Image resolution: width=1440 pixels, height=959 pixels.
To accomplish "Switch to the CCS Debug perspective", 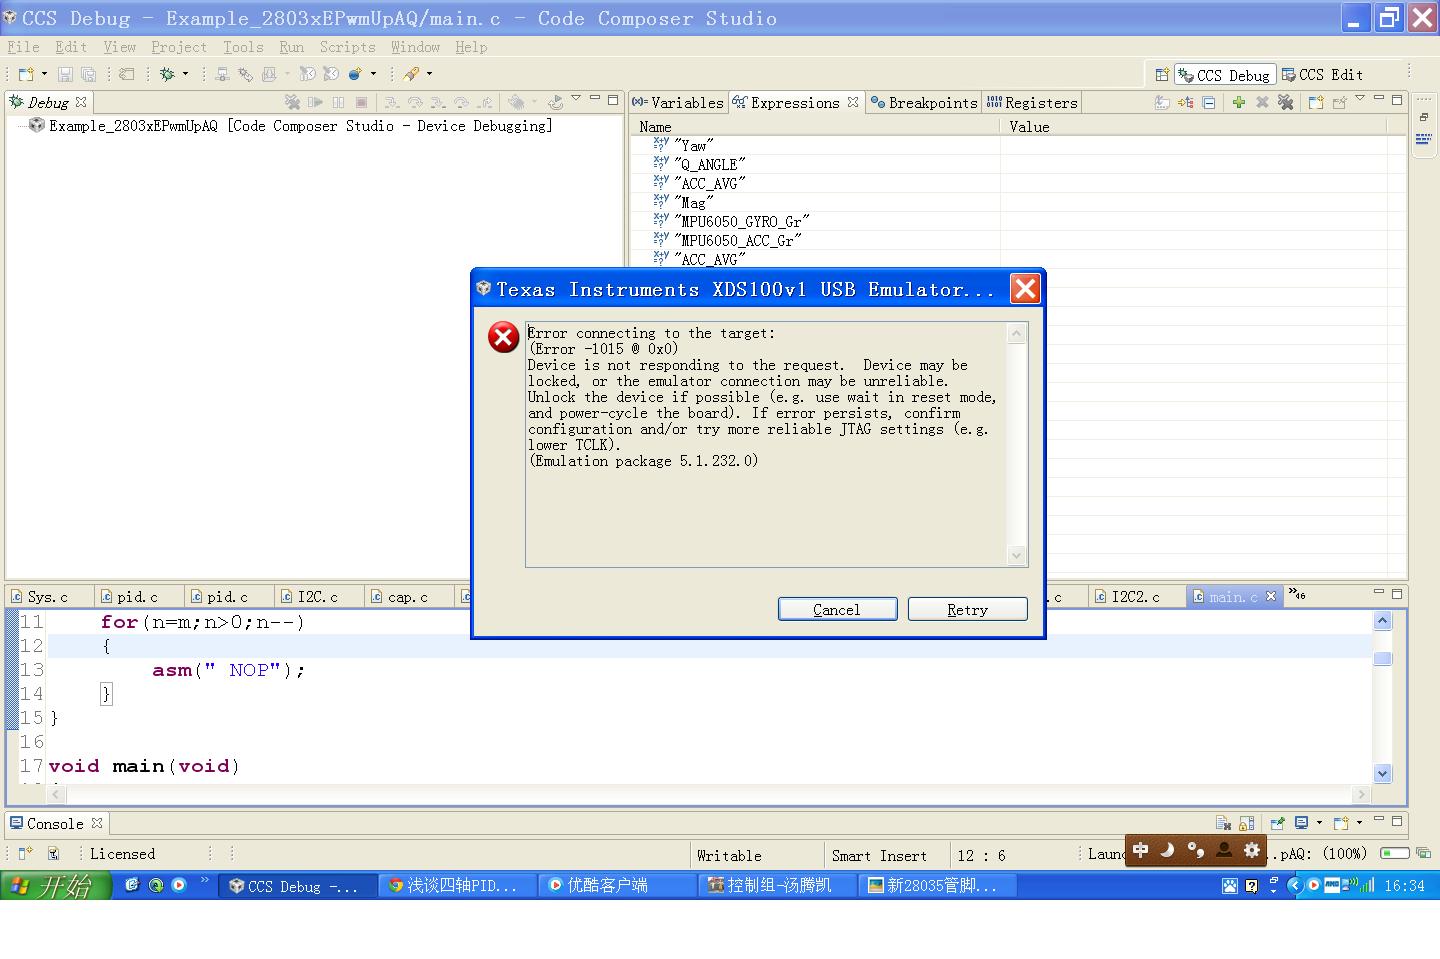I will point(1224,75).
